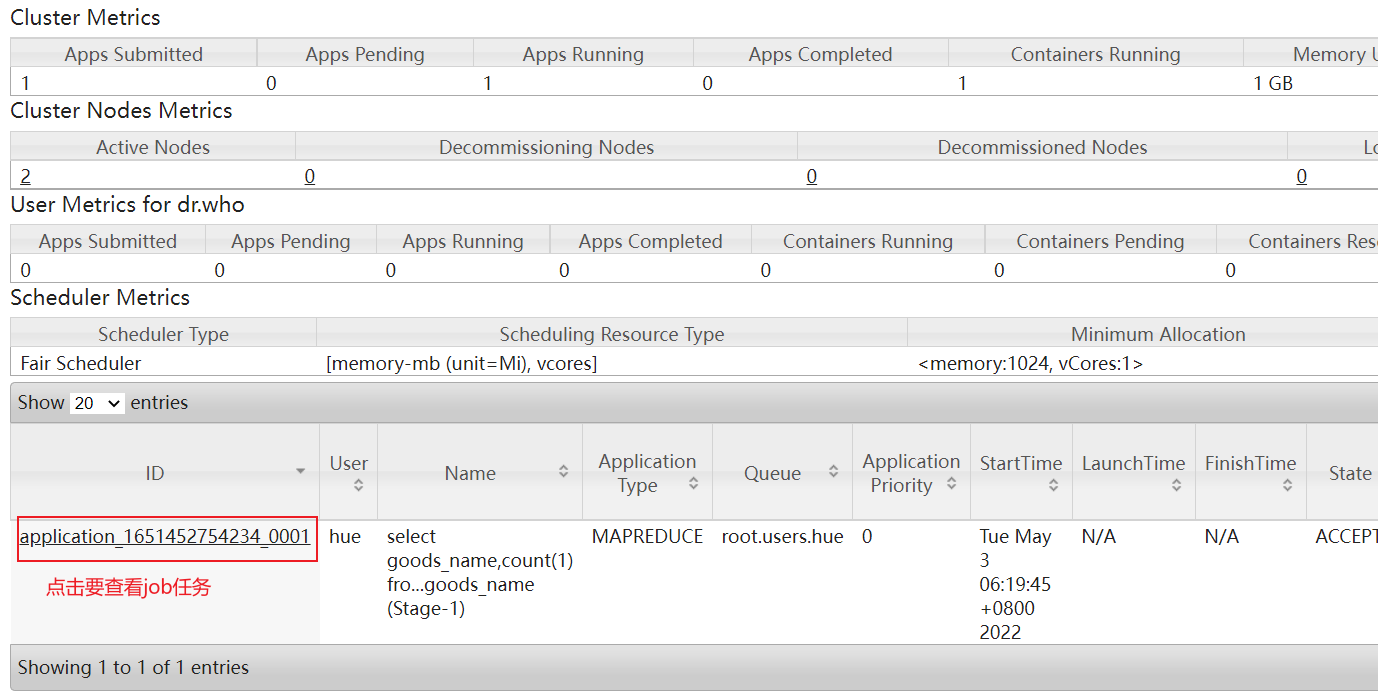
Task: Sort by FinishTime sort arrows
Action: tap(1287, 485)
